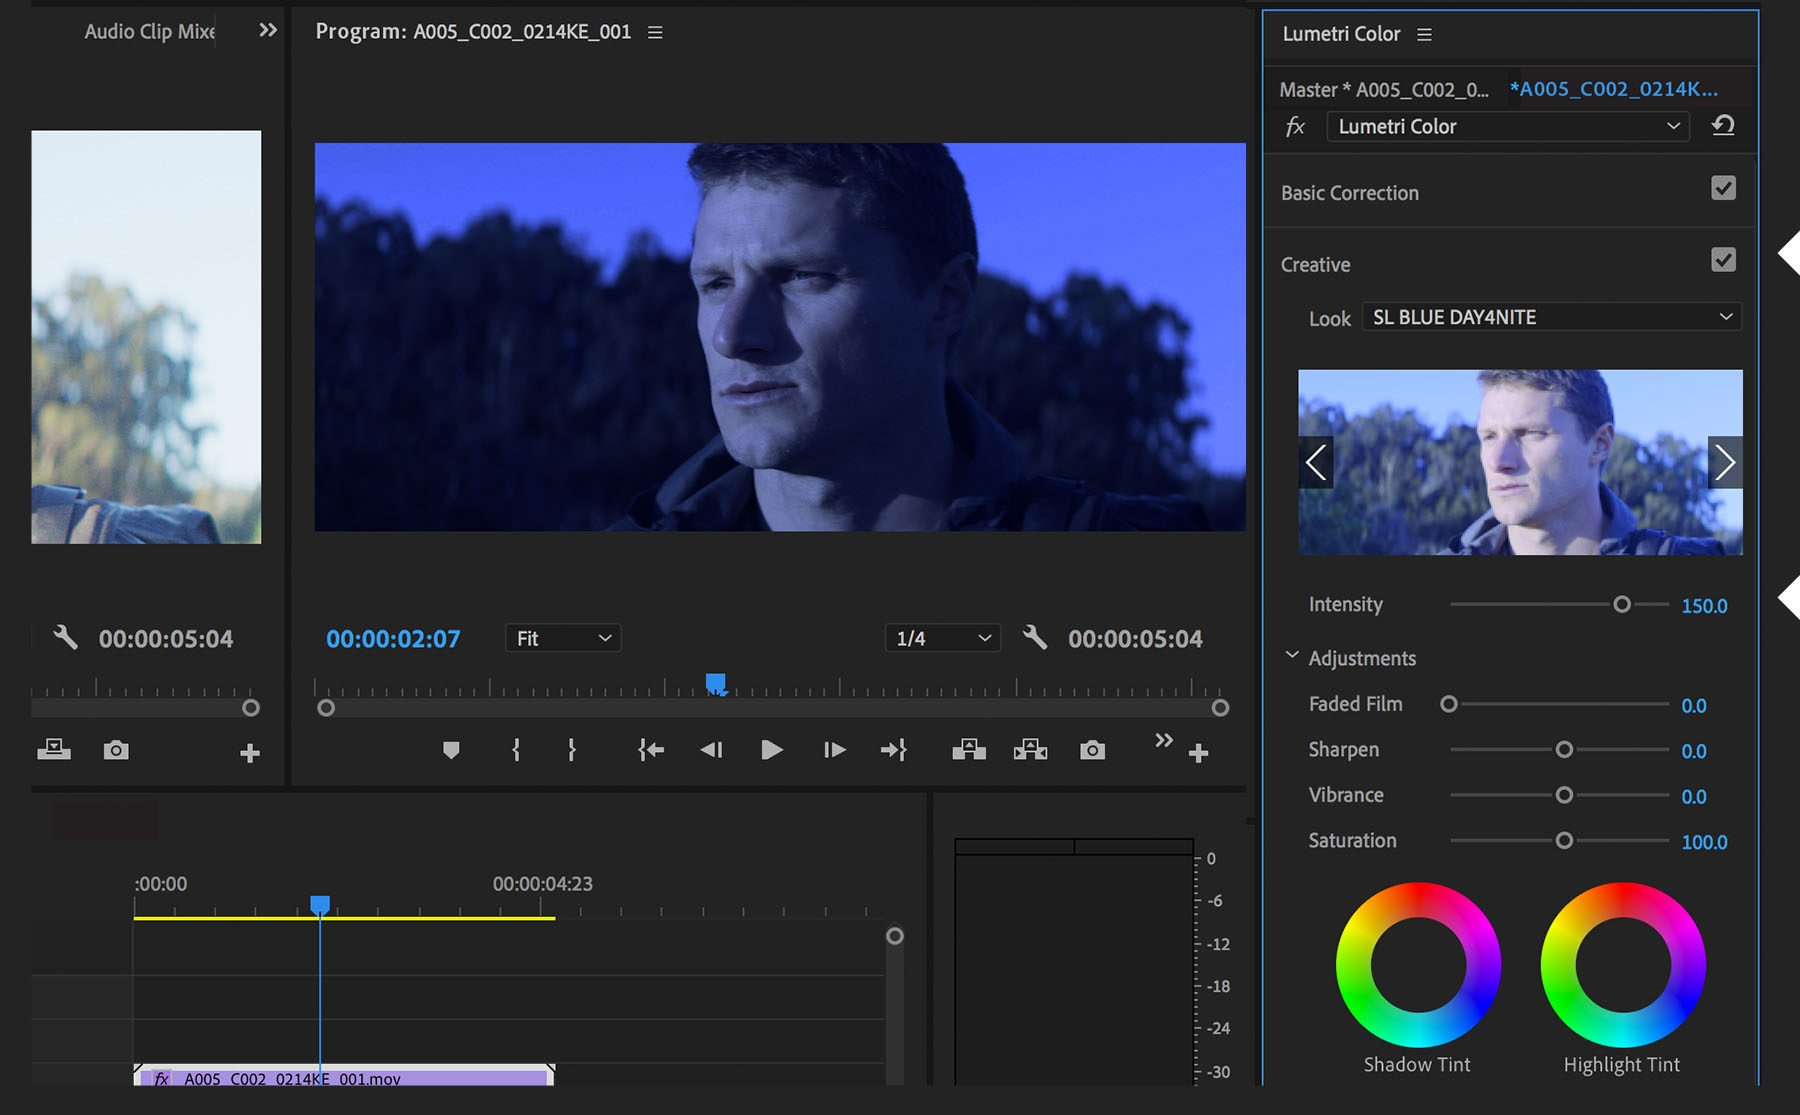Disable the Creative section checkbox
1800x1115 pixels.
click(1723, 260)
